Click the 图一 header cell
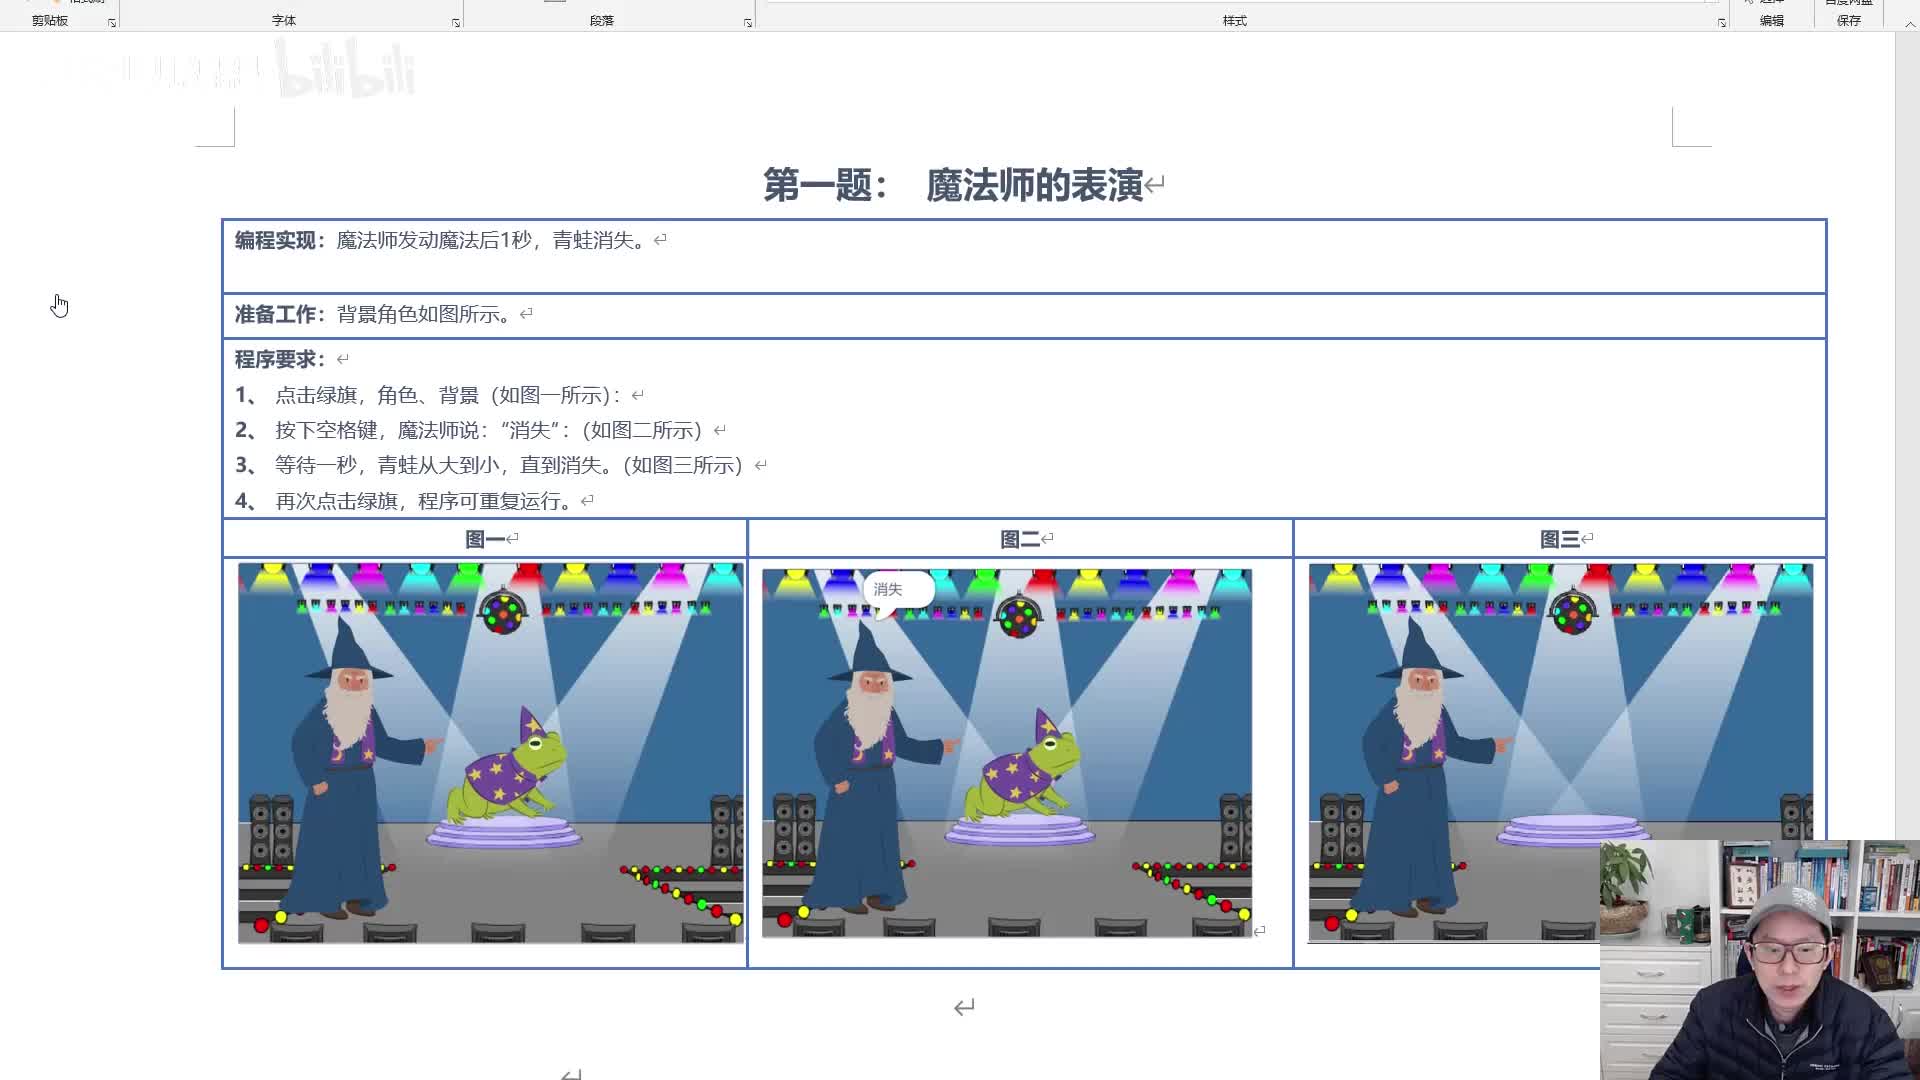Screen dimensions: 1920x1080 point(485,539)
